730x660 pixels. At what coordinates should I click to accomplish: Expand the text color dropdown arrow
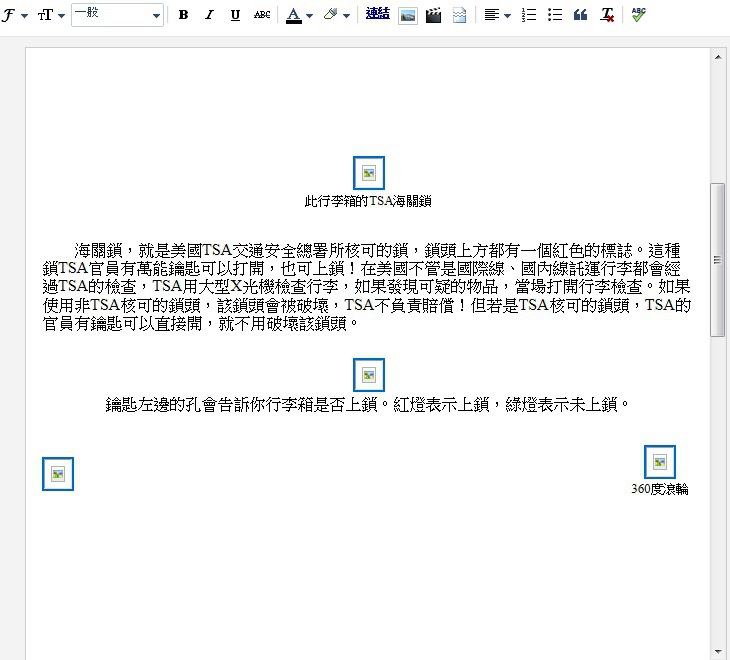point(310,15)
